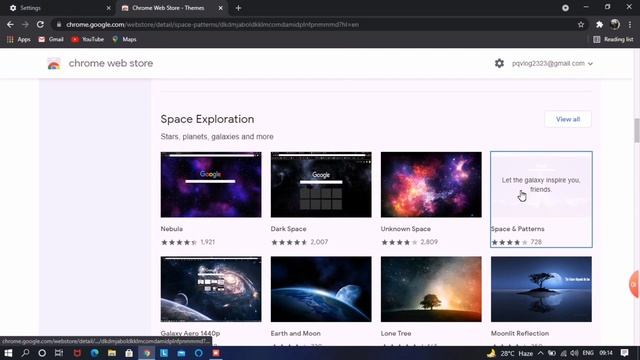The image size is (640, 360).
Task: Click the Unknown Space theme thumbnail
Action: 431,184
